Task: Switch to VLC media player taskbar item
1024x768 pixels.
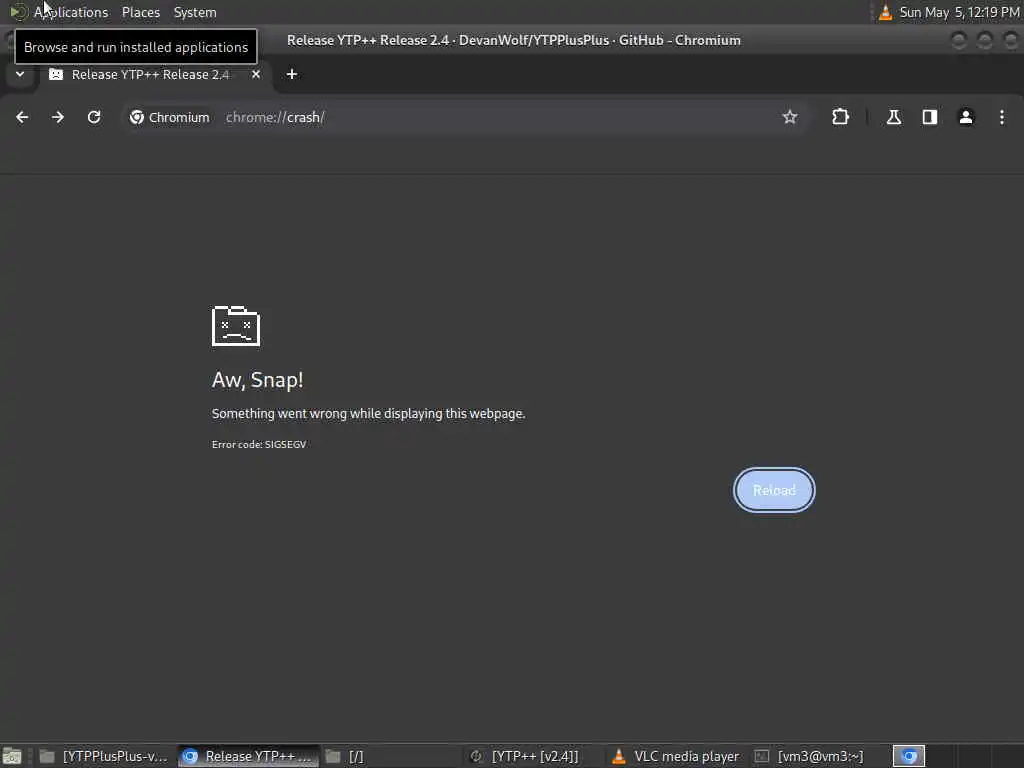Action: click(675, 756)
